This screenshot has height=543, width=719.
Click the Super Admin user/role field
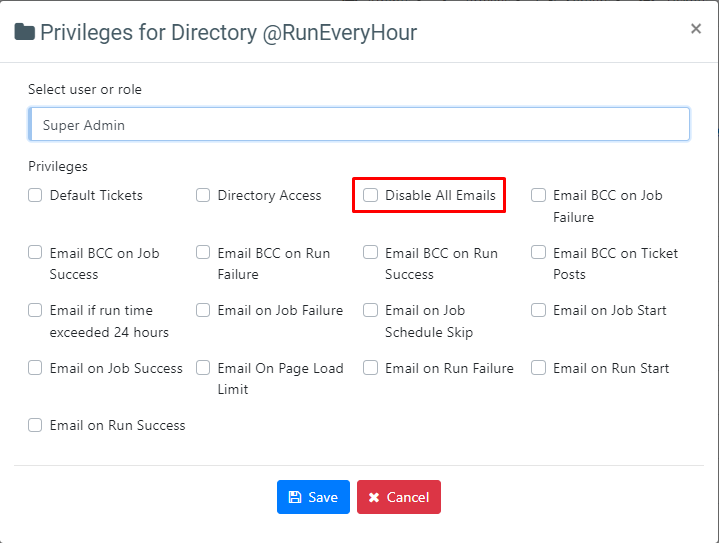coord(359,125)
